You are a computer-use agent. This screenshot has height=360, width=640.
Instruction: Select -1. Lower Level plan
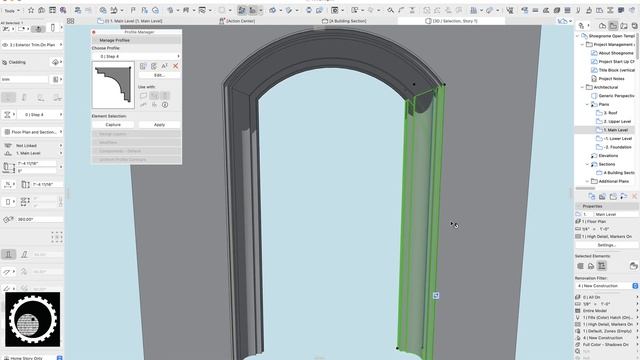pos(614,139)
